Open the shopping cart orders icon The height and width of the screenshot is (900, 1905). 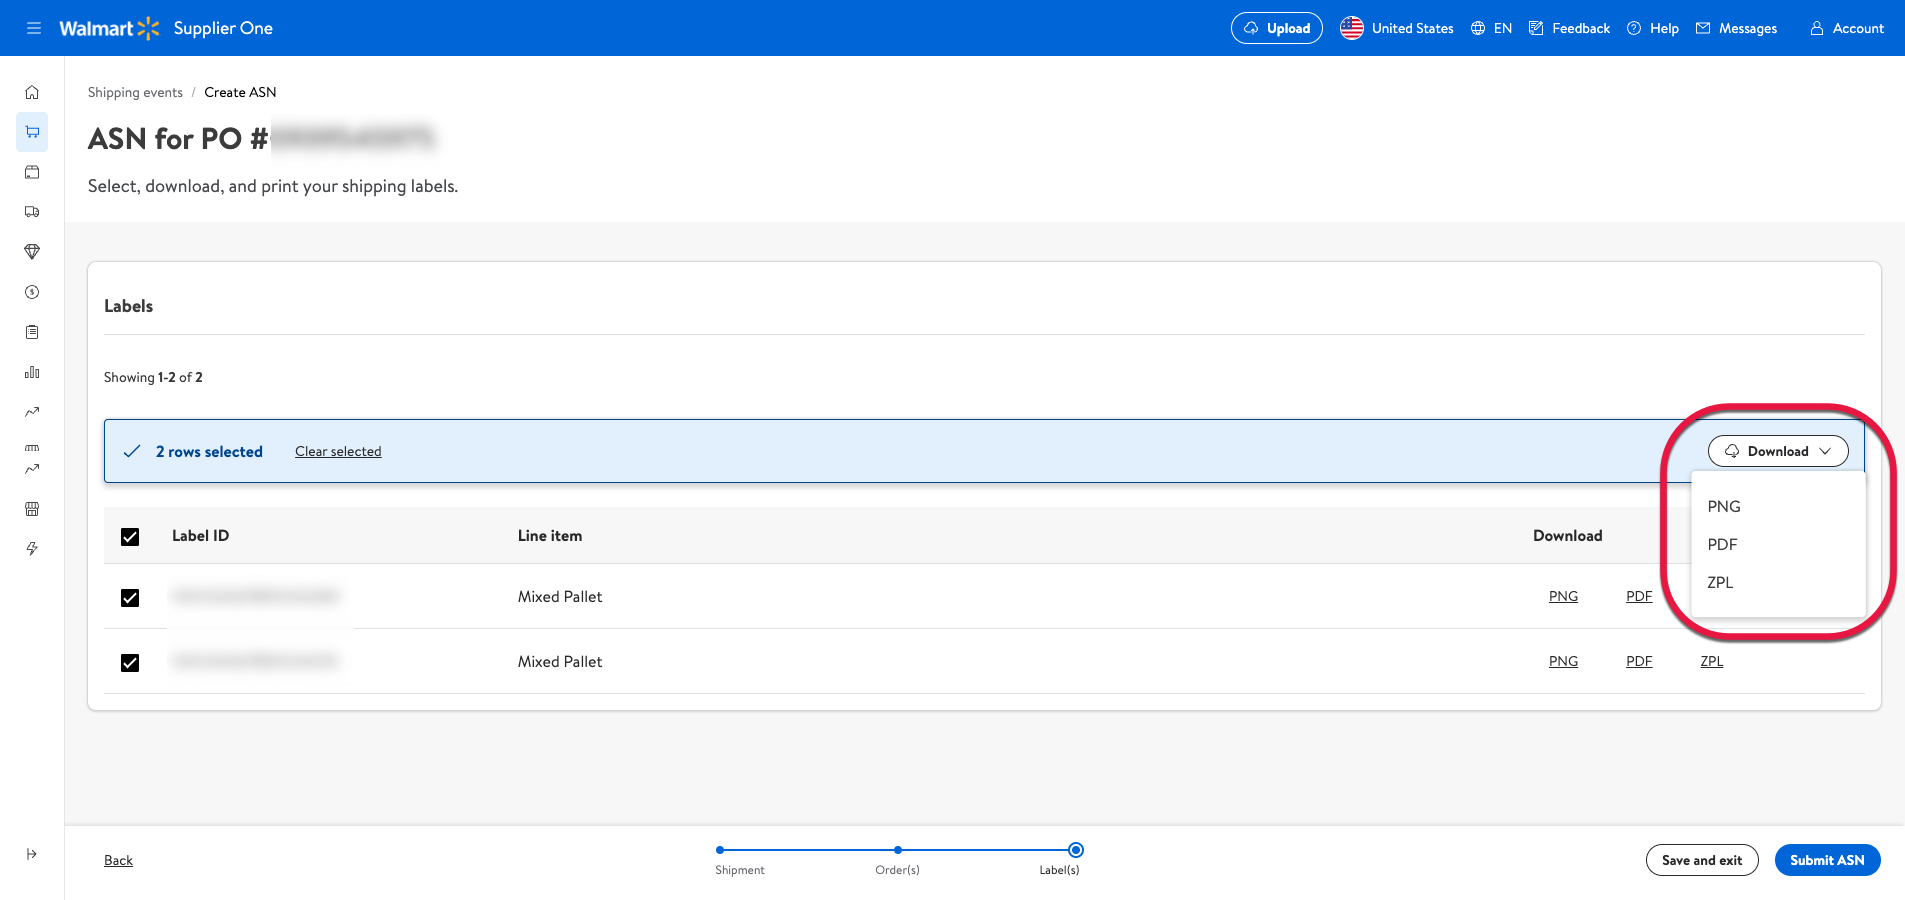[32, 132]
